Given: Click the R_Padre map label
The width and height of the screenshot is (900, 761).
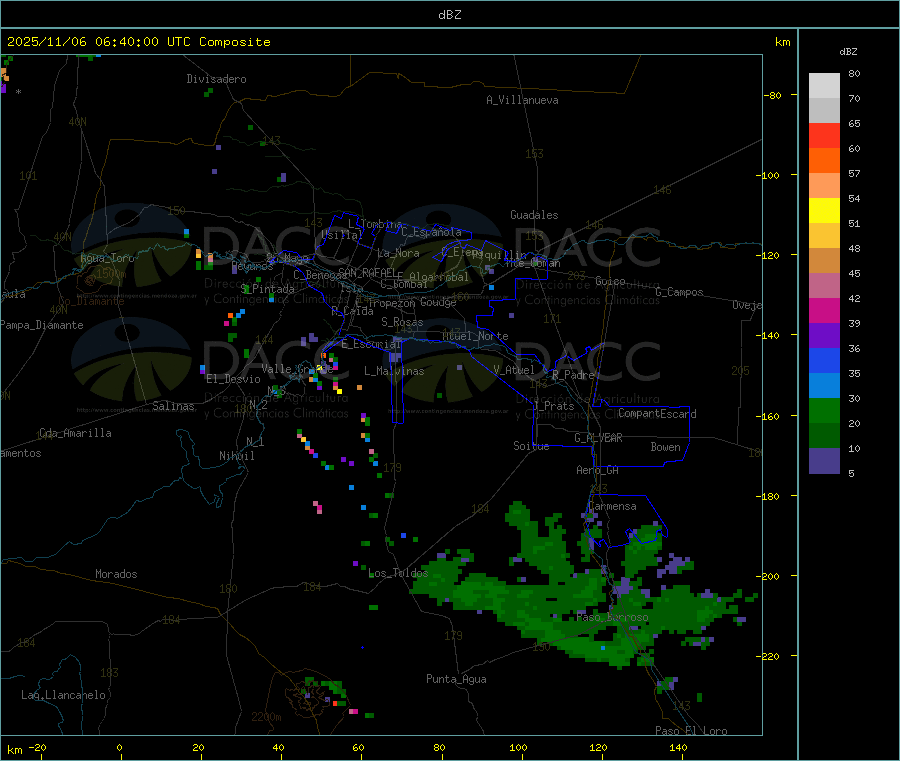Looking at the screenshot, I should coord(573,375).
